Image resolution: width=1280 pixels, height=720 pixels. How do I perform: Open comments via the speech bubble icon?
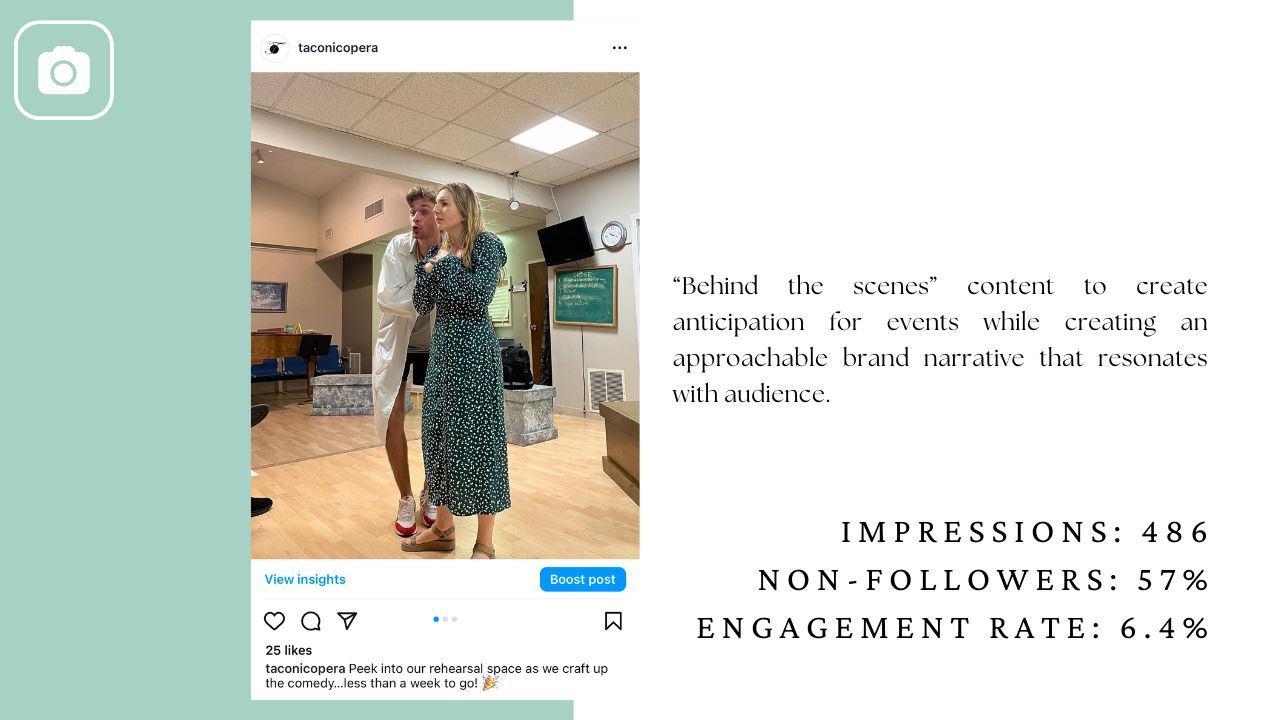(311, 621)
